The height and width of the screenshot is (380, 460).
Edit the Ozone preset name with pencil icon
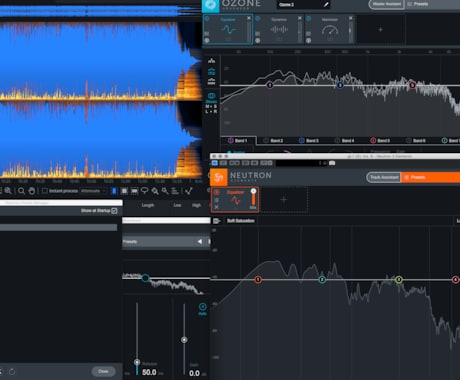click(x=326, y=5)
